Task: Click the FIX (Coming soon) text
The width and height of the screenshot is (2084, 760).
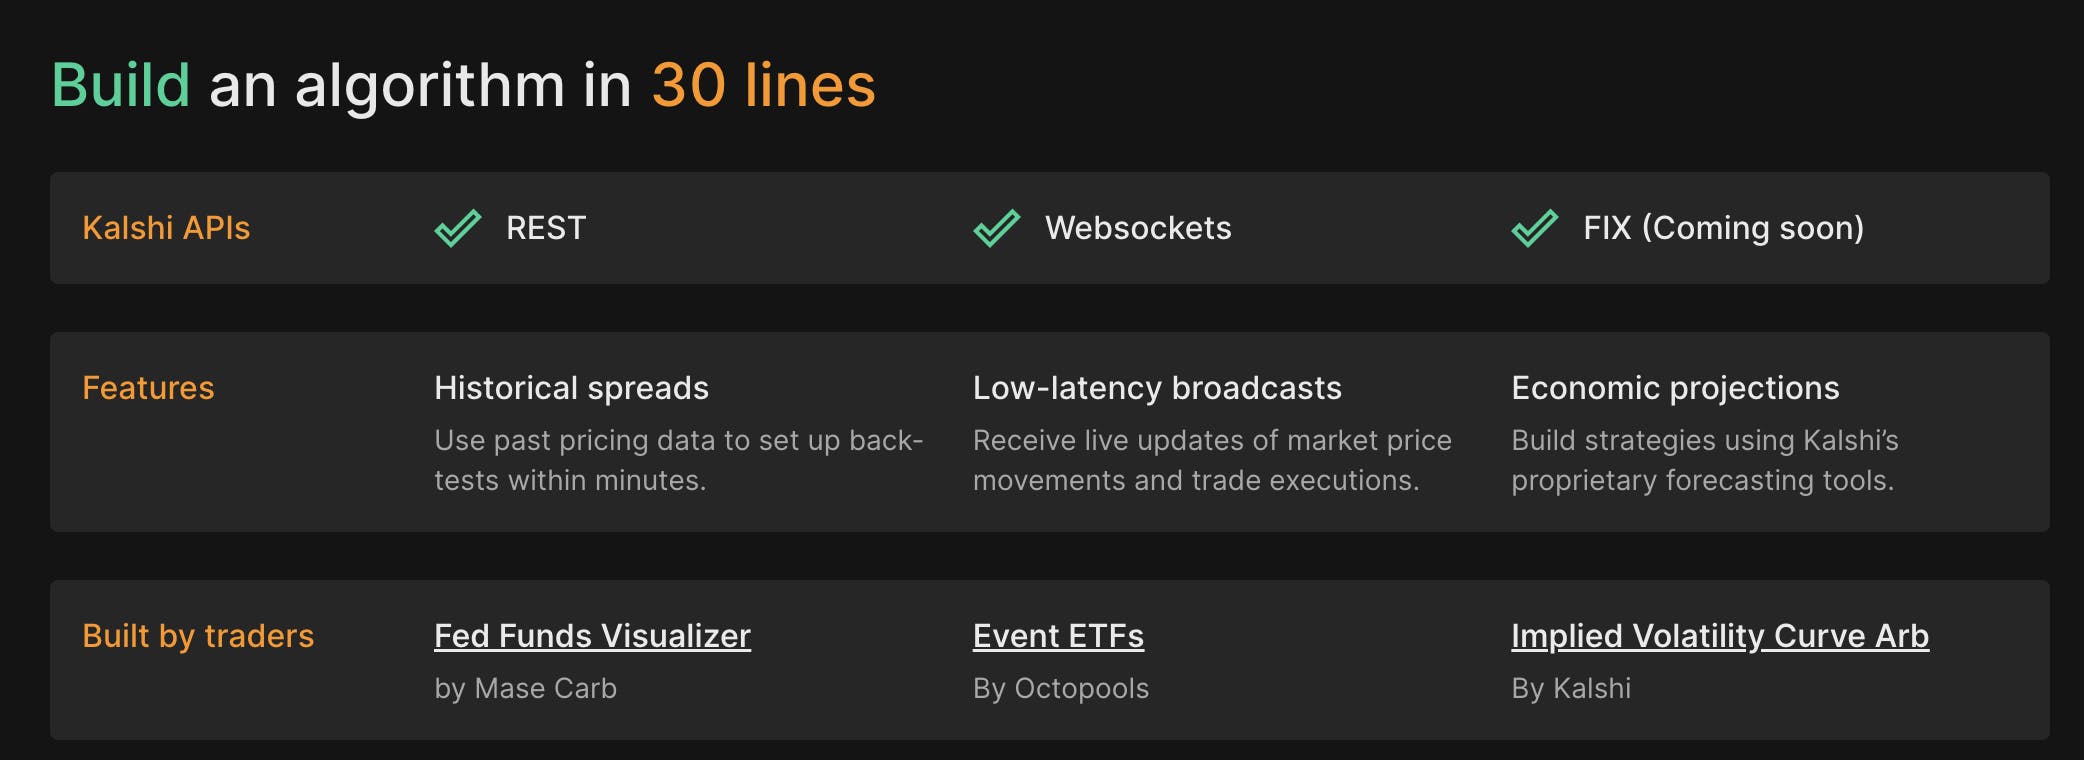Action: pyautogui.click(x=1723, y=228)
